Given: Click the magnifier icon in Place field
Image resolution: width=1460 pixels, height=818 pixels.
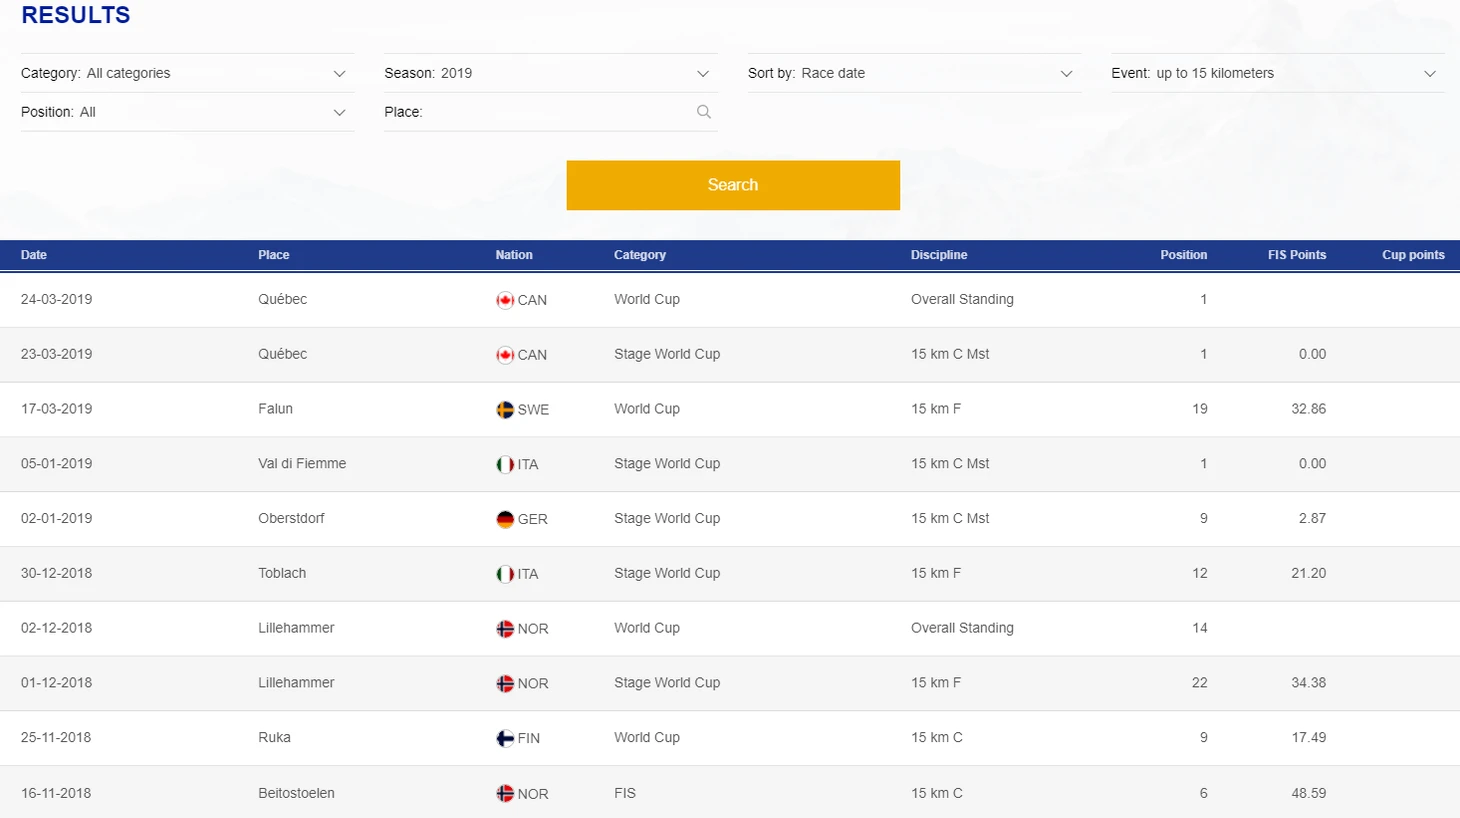Looking at the screenshot, I should tap(704, 112).
